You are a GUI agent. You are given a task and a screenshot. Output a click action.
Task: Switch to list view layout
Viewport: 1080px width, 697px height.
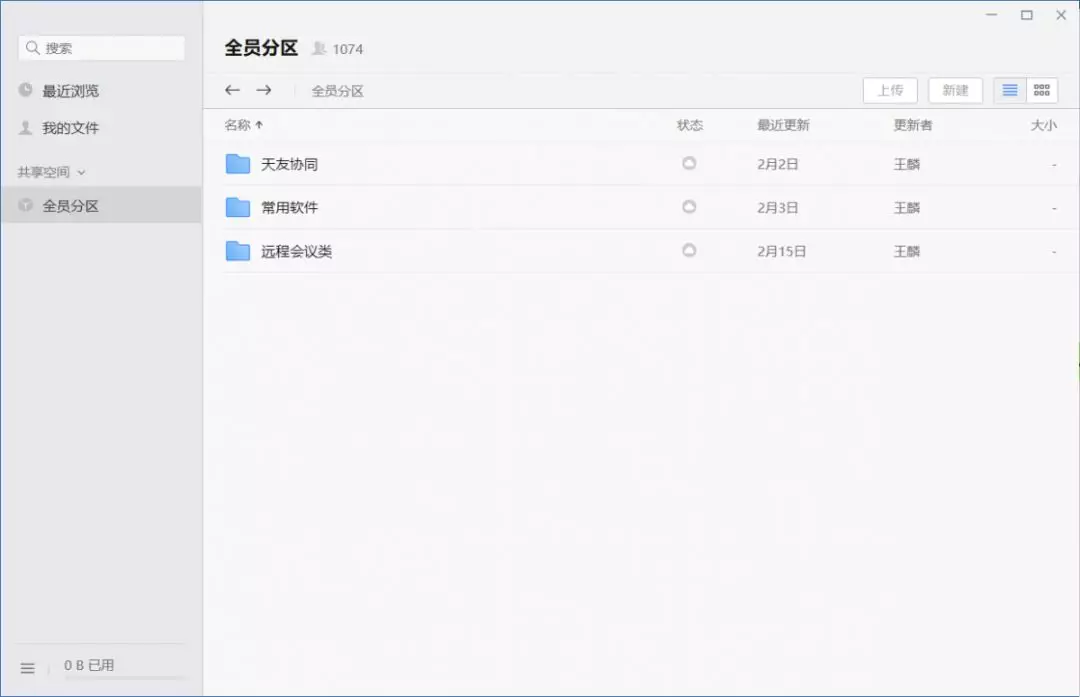click(x=1010, y=90)
